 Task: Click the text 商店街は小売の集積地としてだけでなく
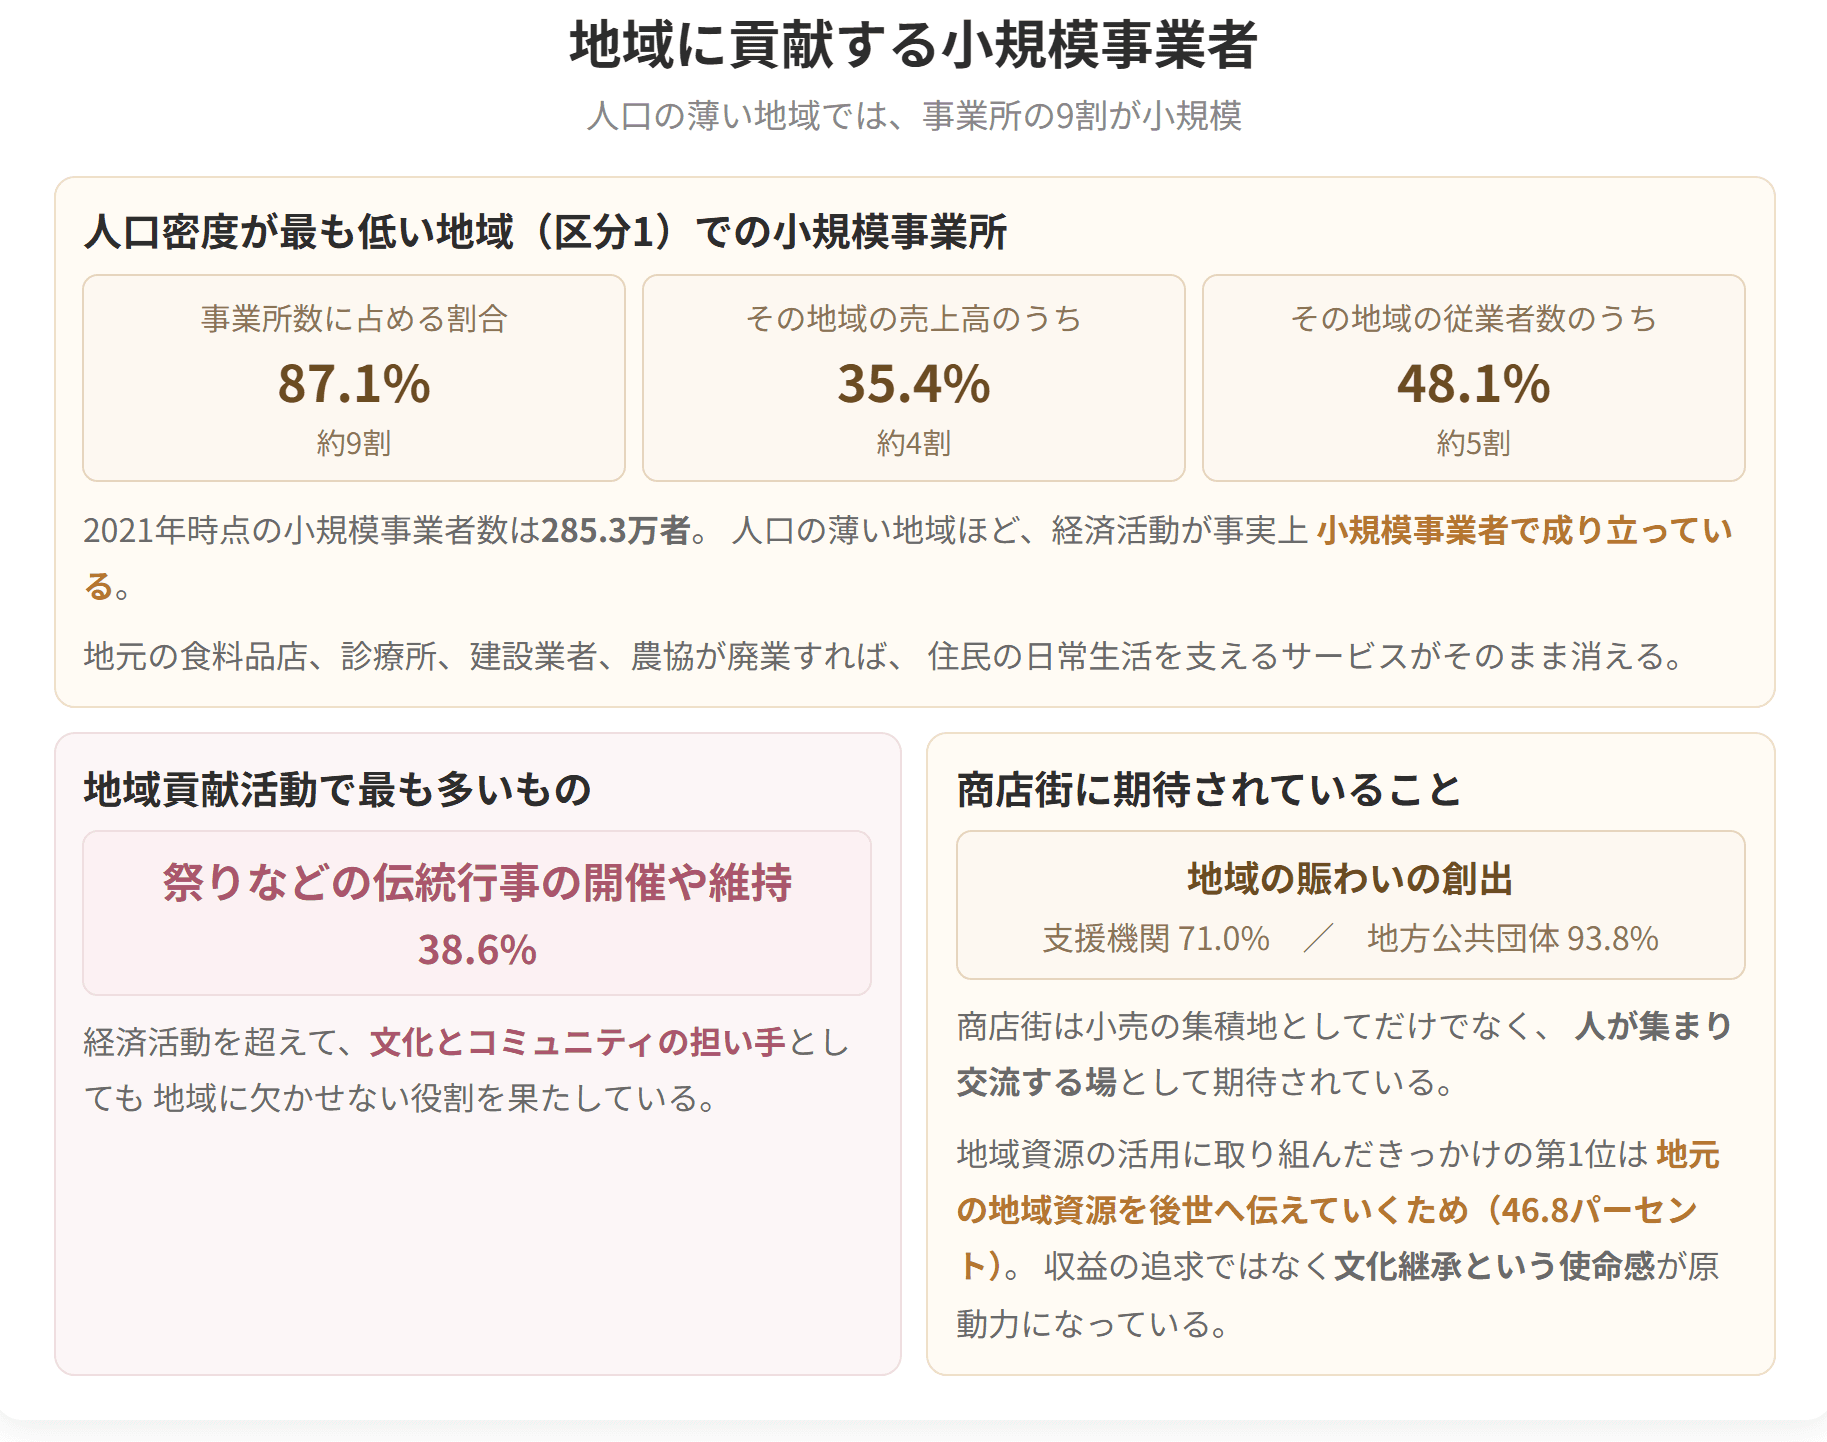coord(1245,1026)
